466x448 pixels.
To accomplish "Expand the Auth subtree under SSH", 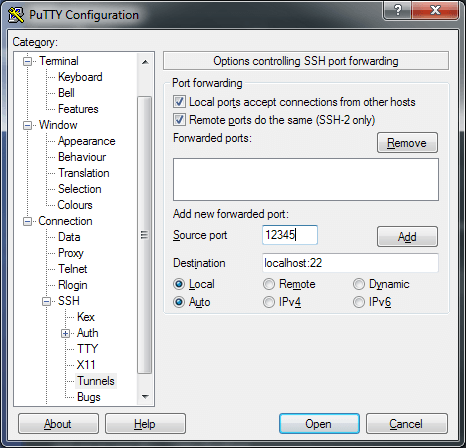I will [66, 334].
